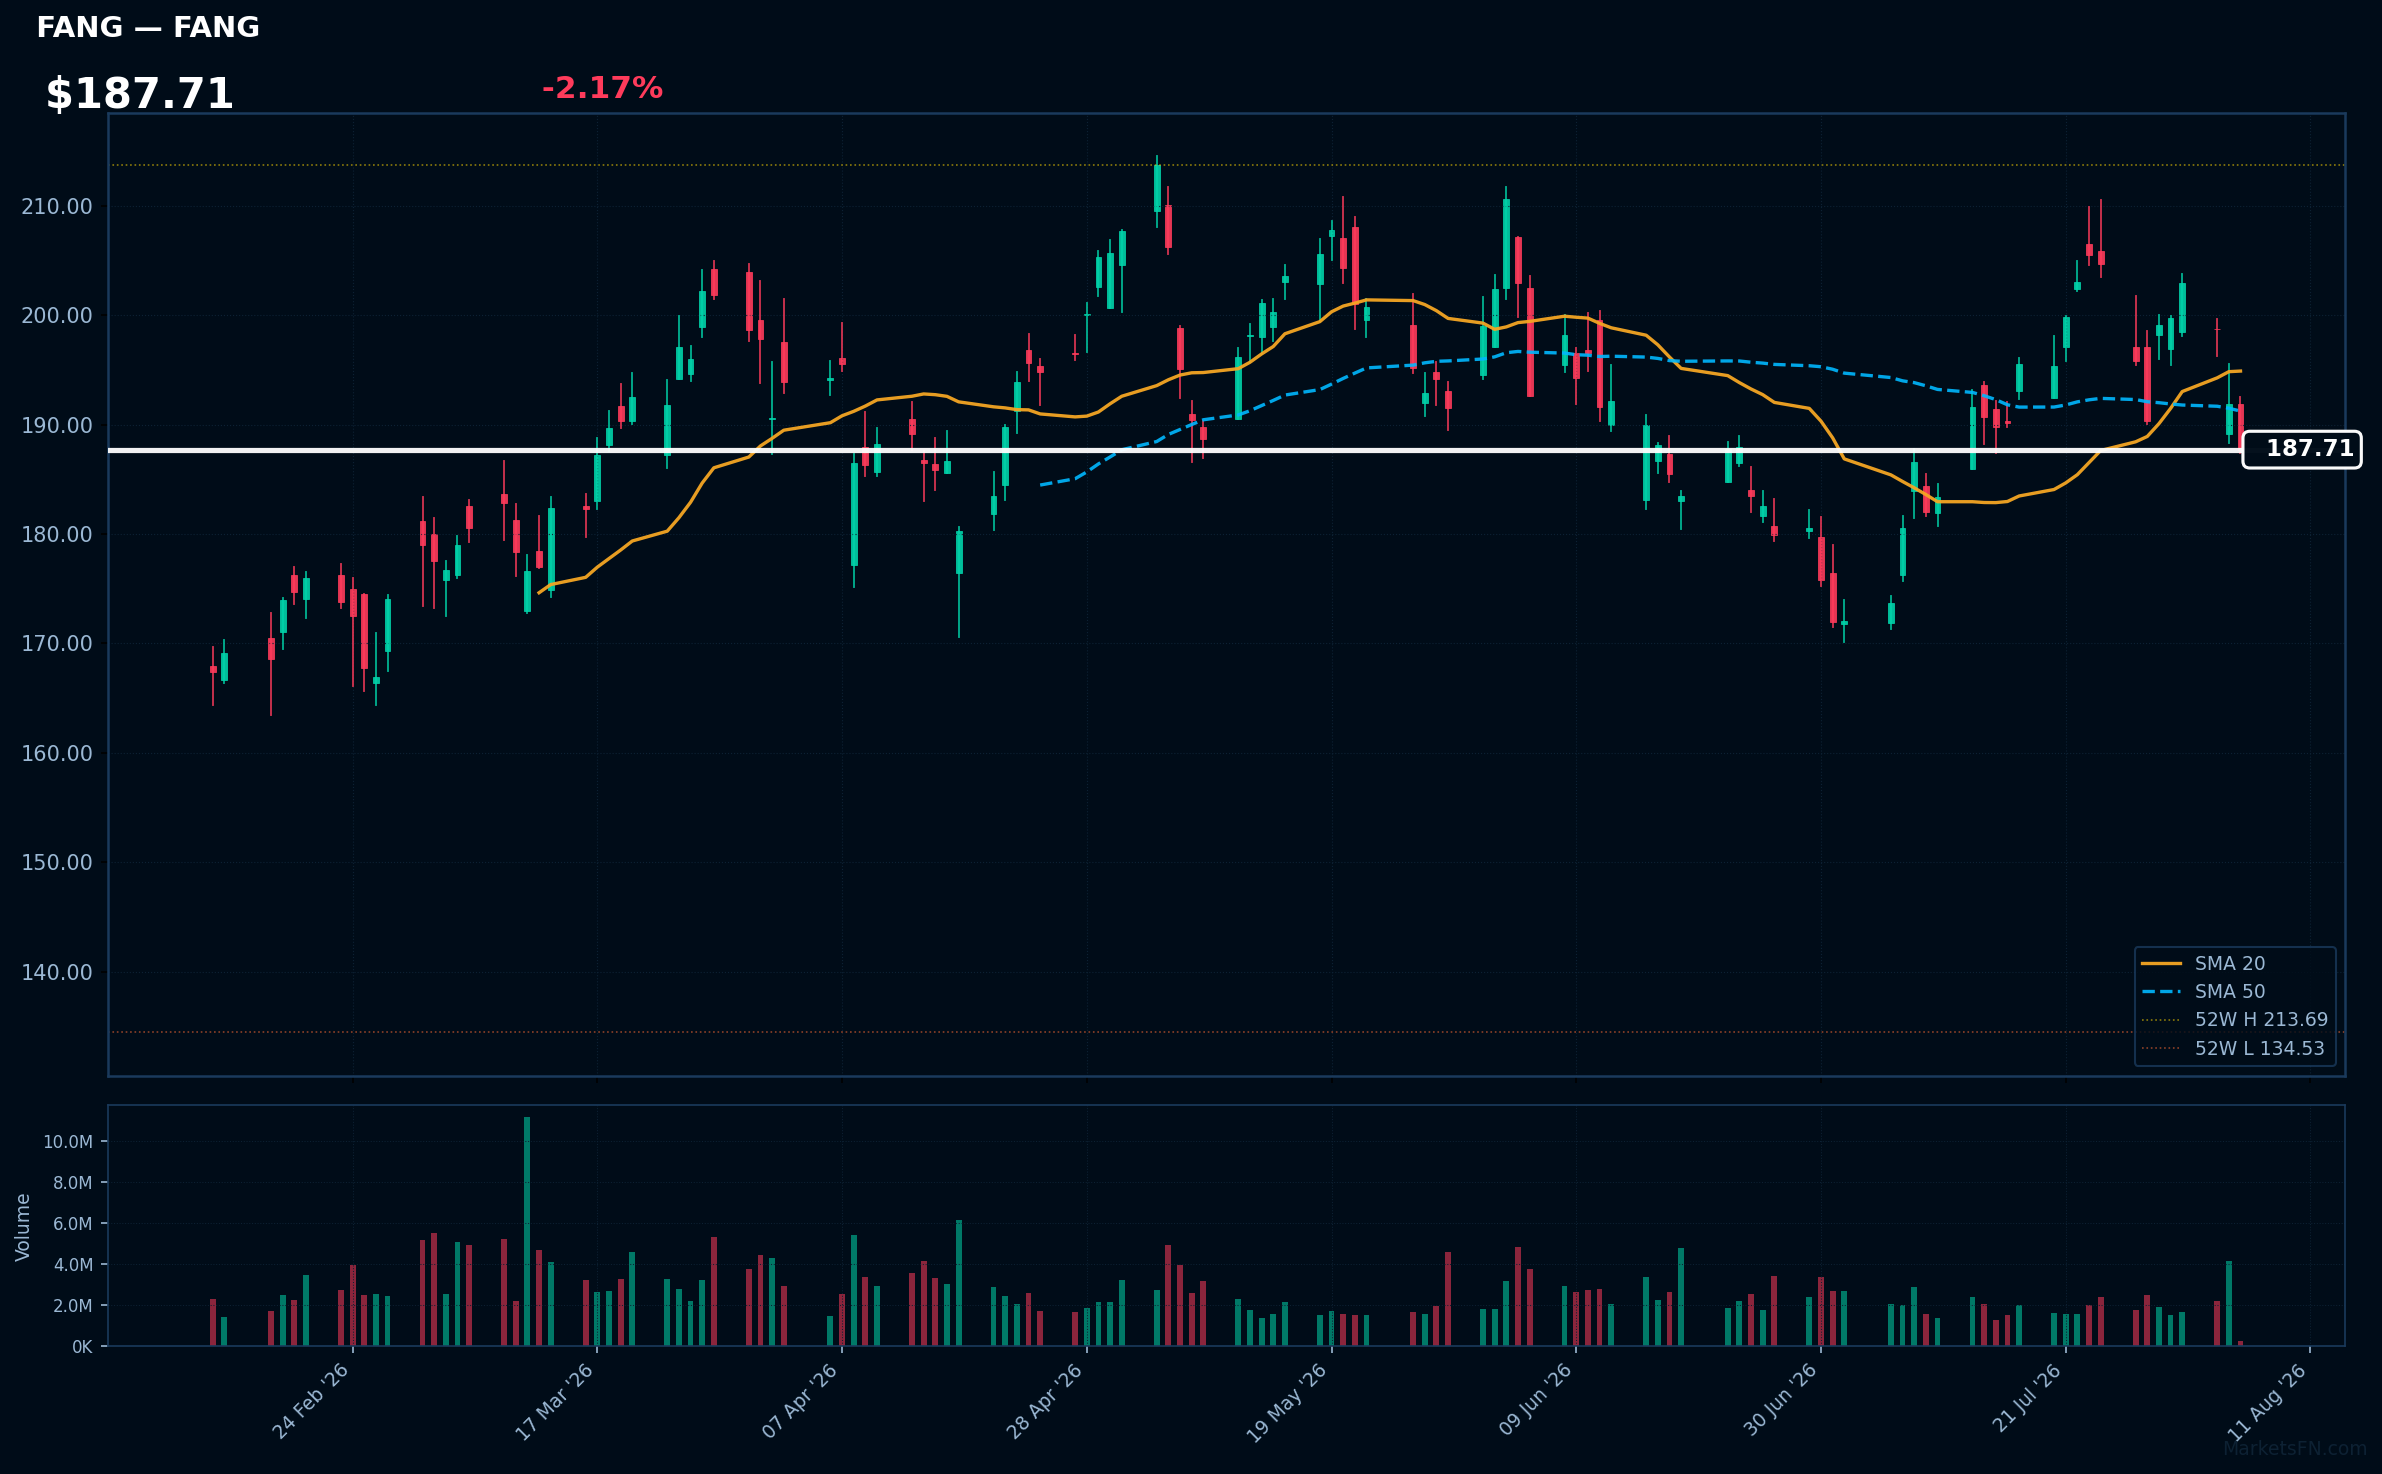Click the 30 Jun '26 date label
The width and height of the screenshot is (2382, 1474).
point(1780,1400)
